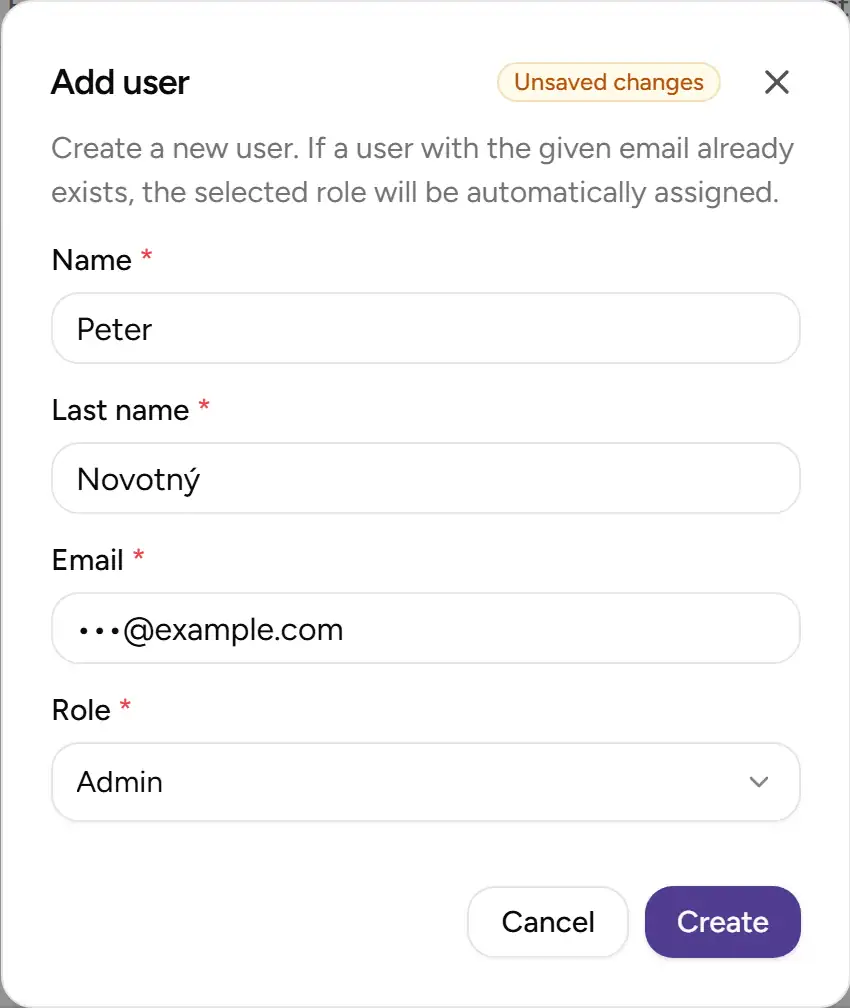Click the Last name field showing Novotný

[x=425, y=478]
